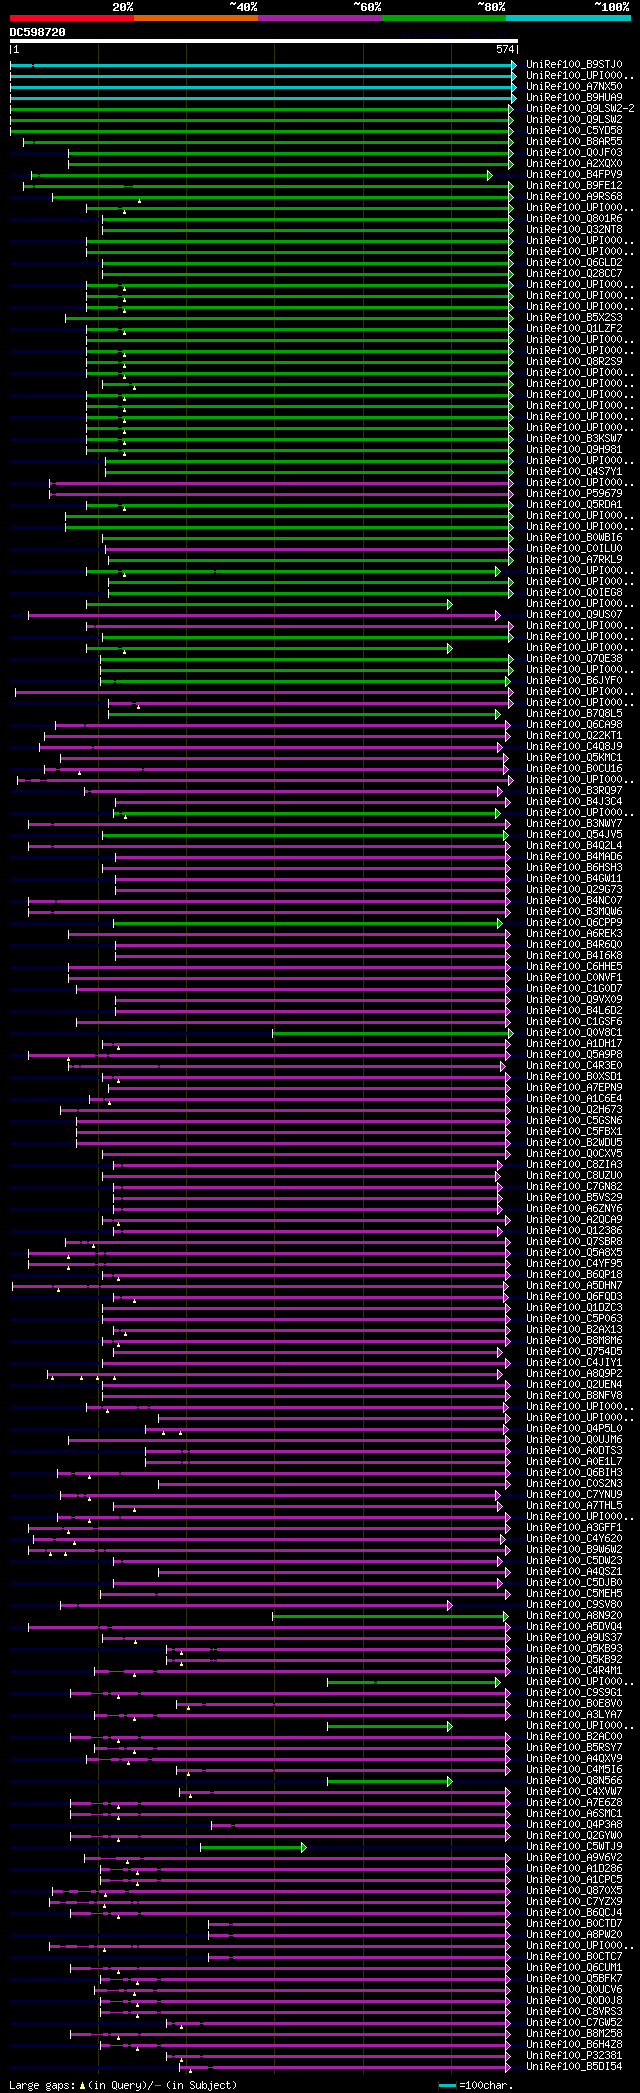
Task: Click the red ~20% legend color segment
Action: tap(72, 18)
